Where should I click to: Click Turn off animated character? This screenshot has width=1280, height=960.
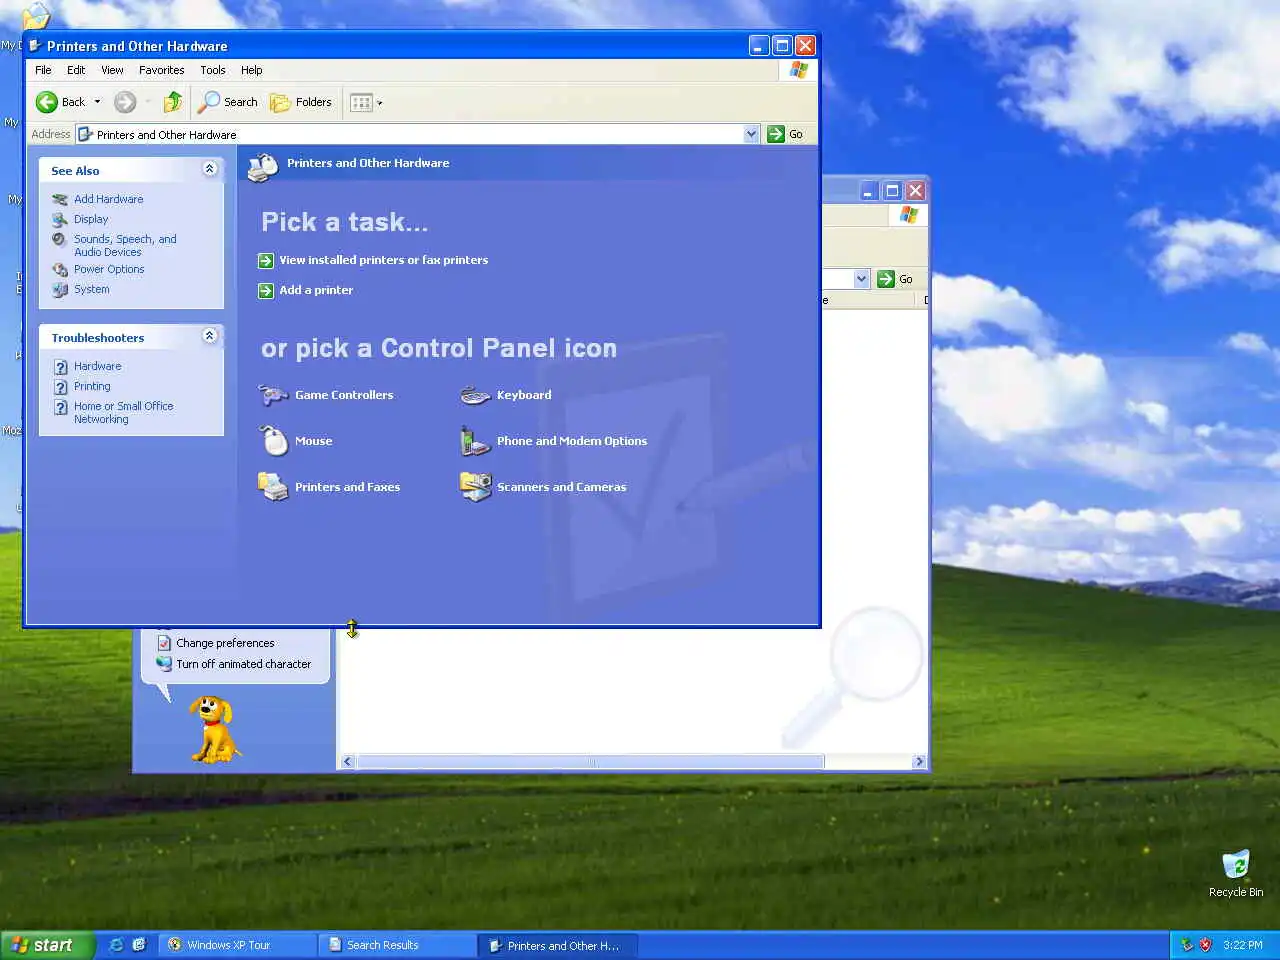(243, 664)
